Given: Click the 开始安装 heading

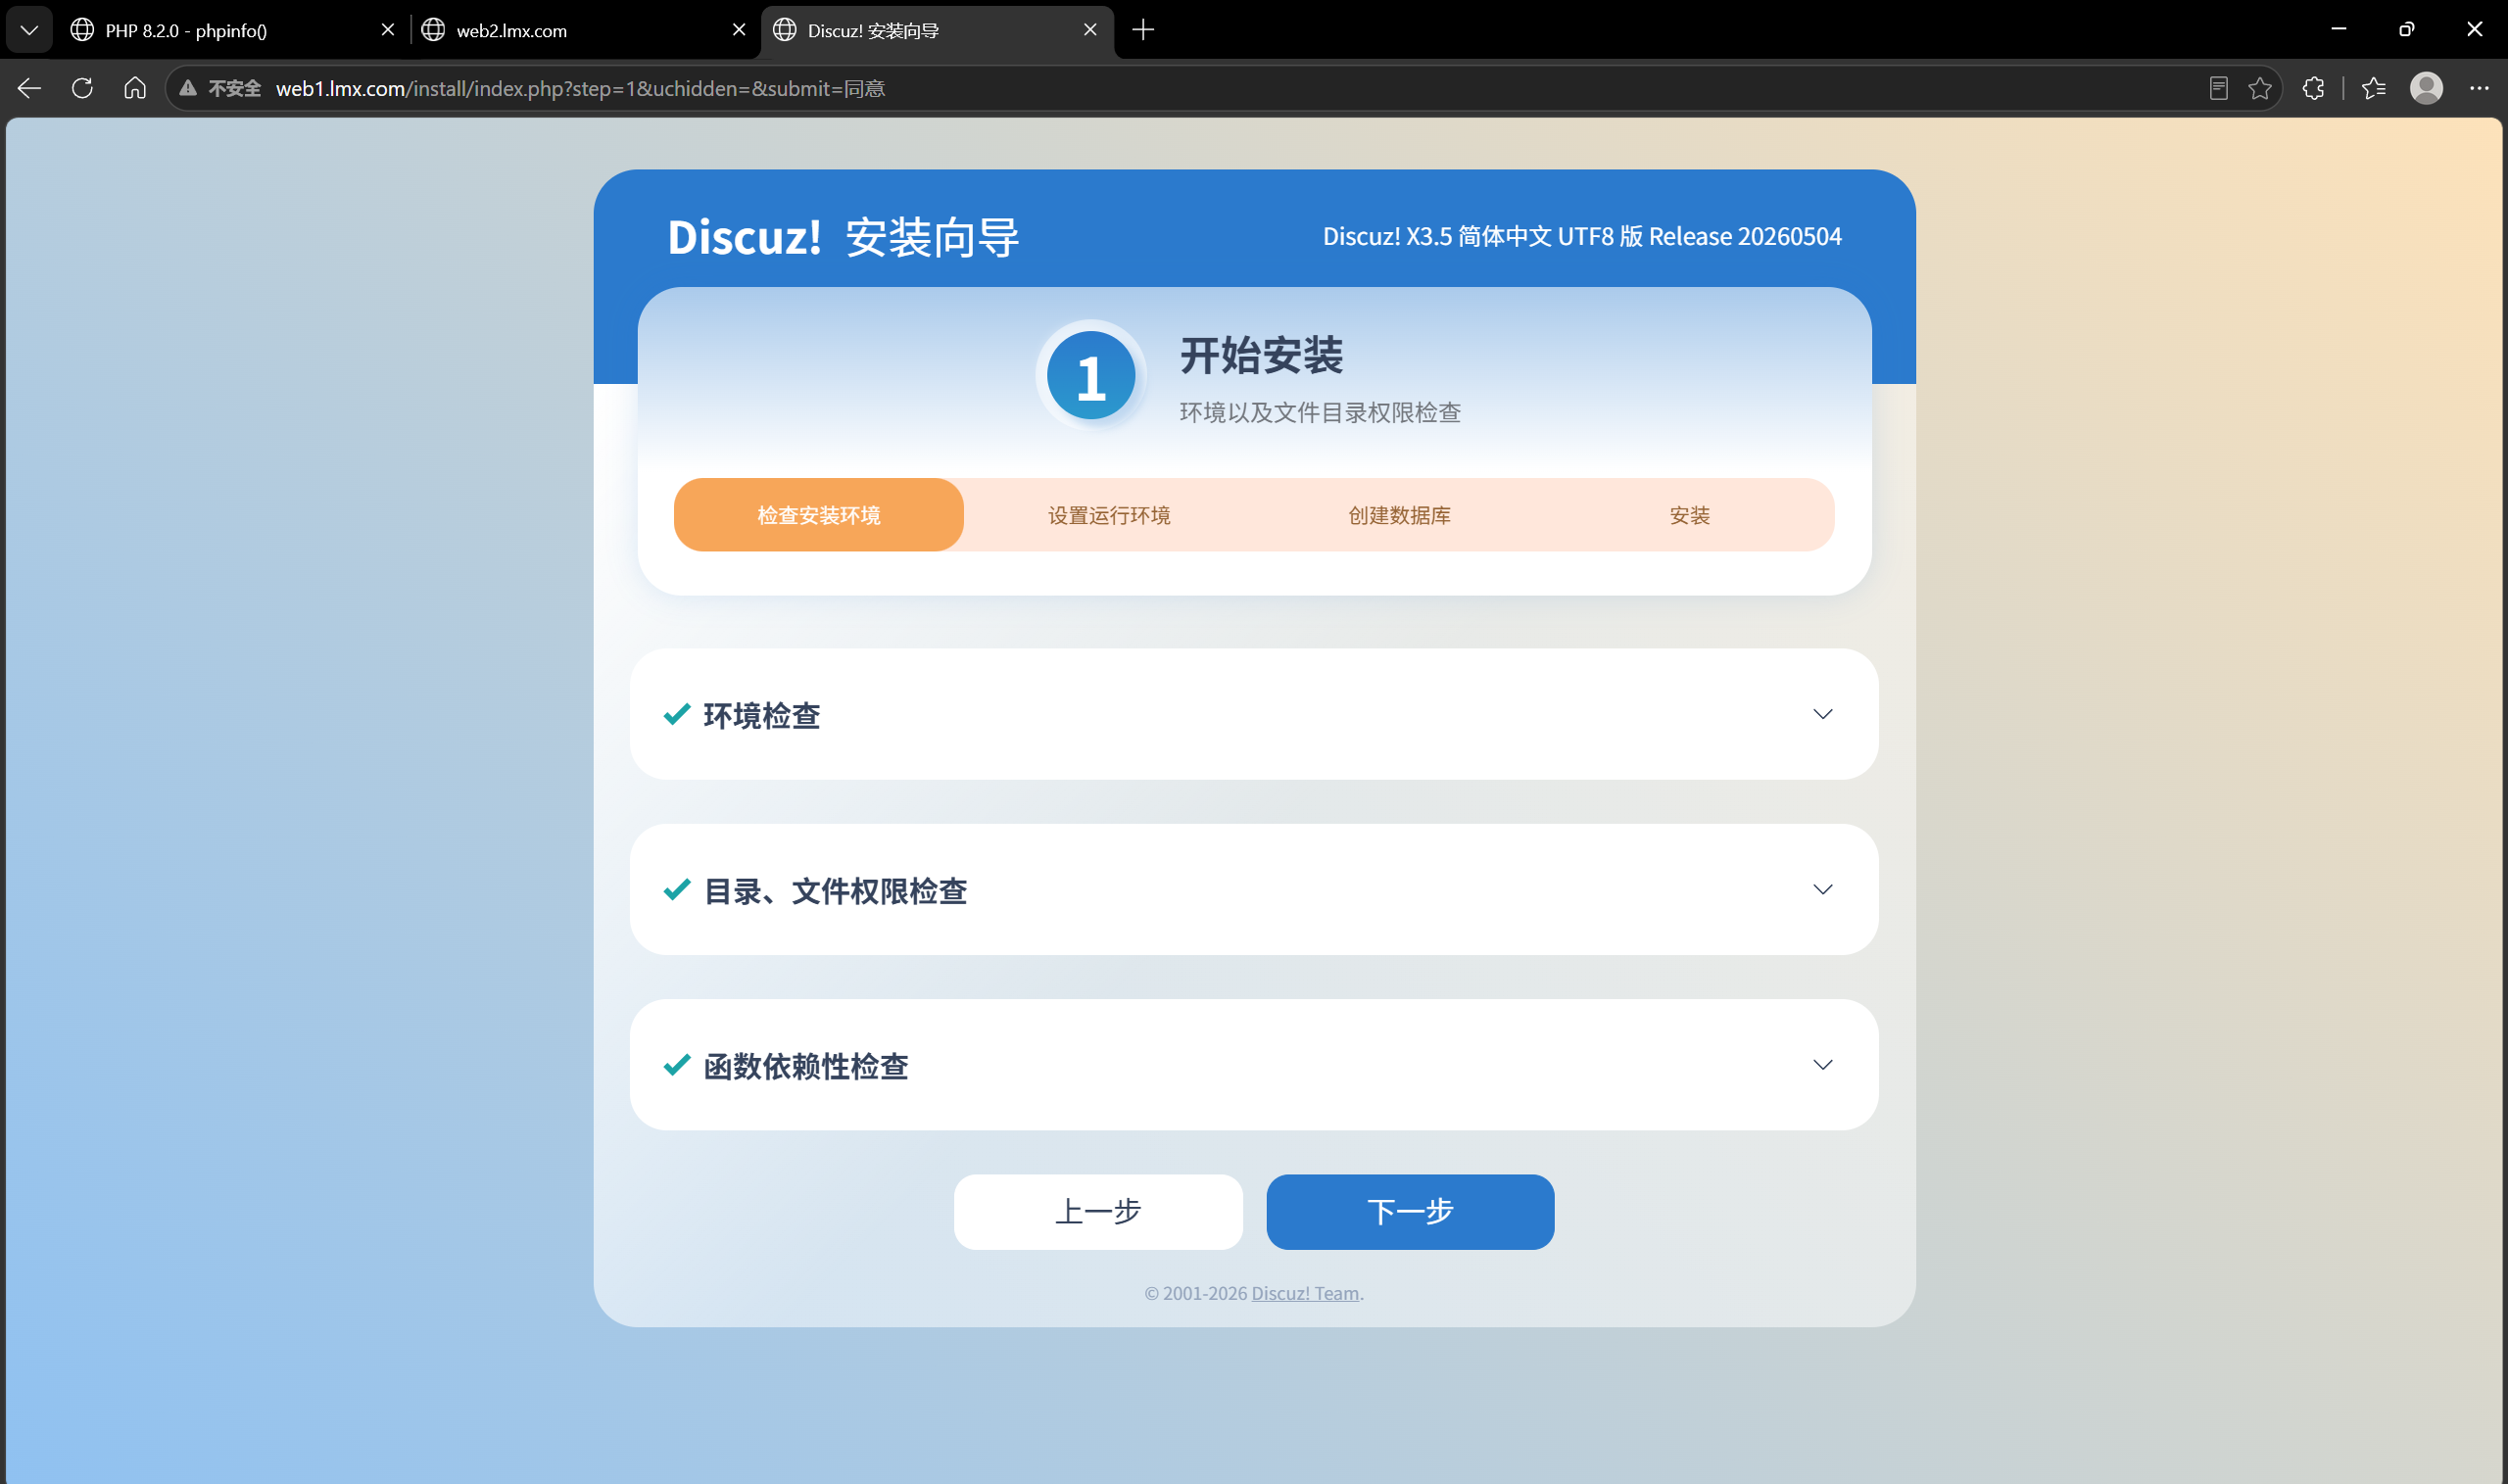Looking at the screenshot, I should point(1261,355).
